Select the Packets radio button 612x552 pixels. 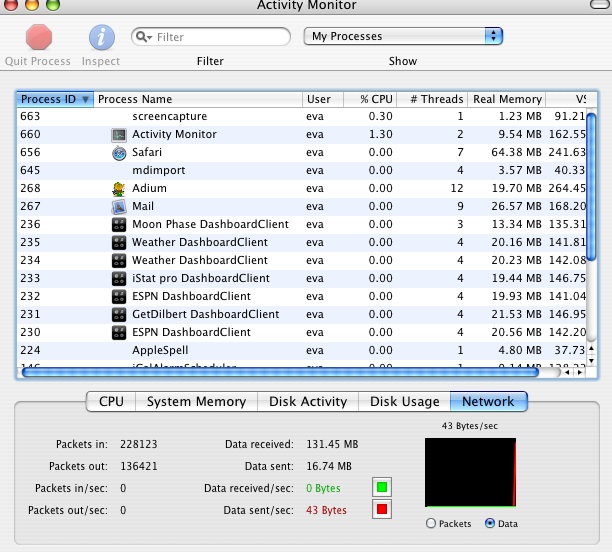point(431,523)
